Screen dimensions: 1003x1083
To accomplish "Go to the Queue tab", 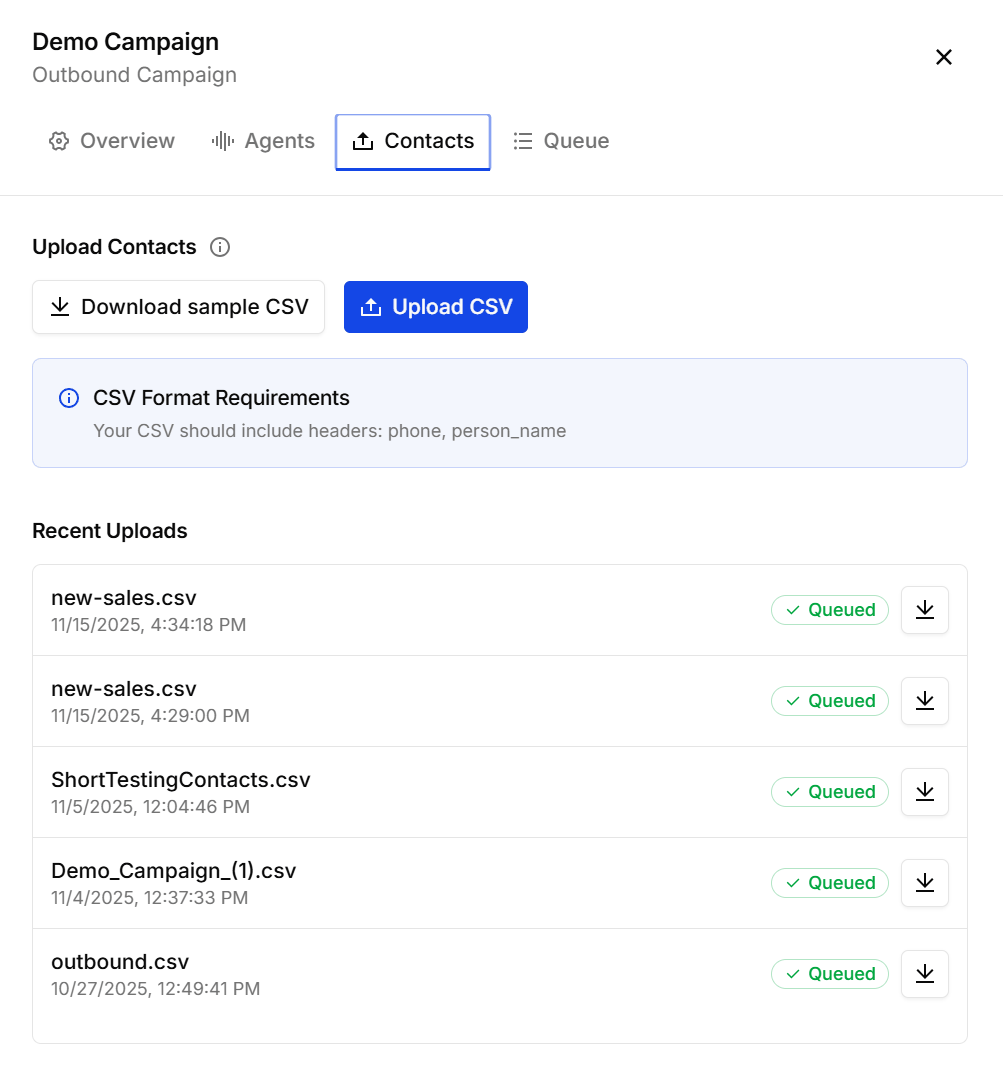I will click(562, 141).
